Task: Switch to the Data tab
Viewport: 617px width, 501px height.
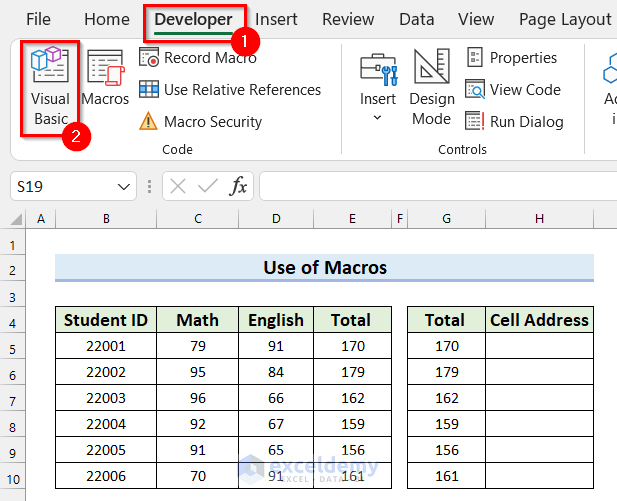Action: click(416, 19)
